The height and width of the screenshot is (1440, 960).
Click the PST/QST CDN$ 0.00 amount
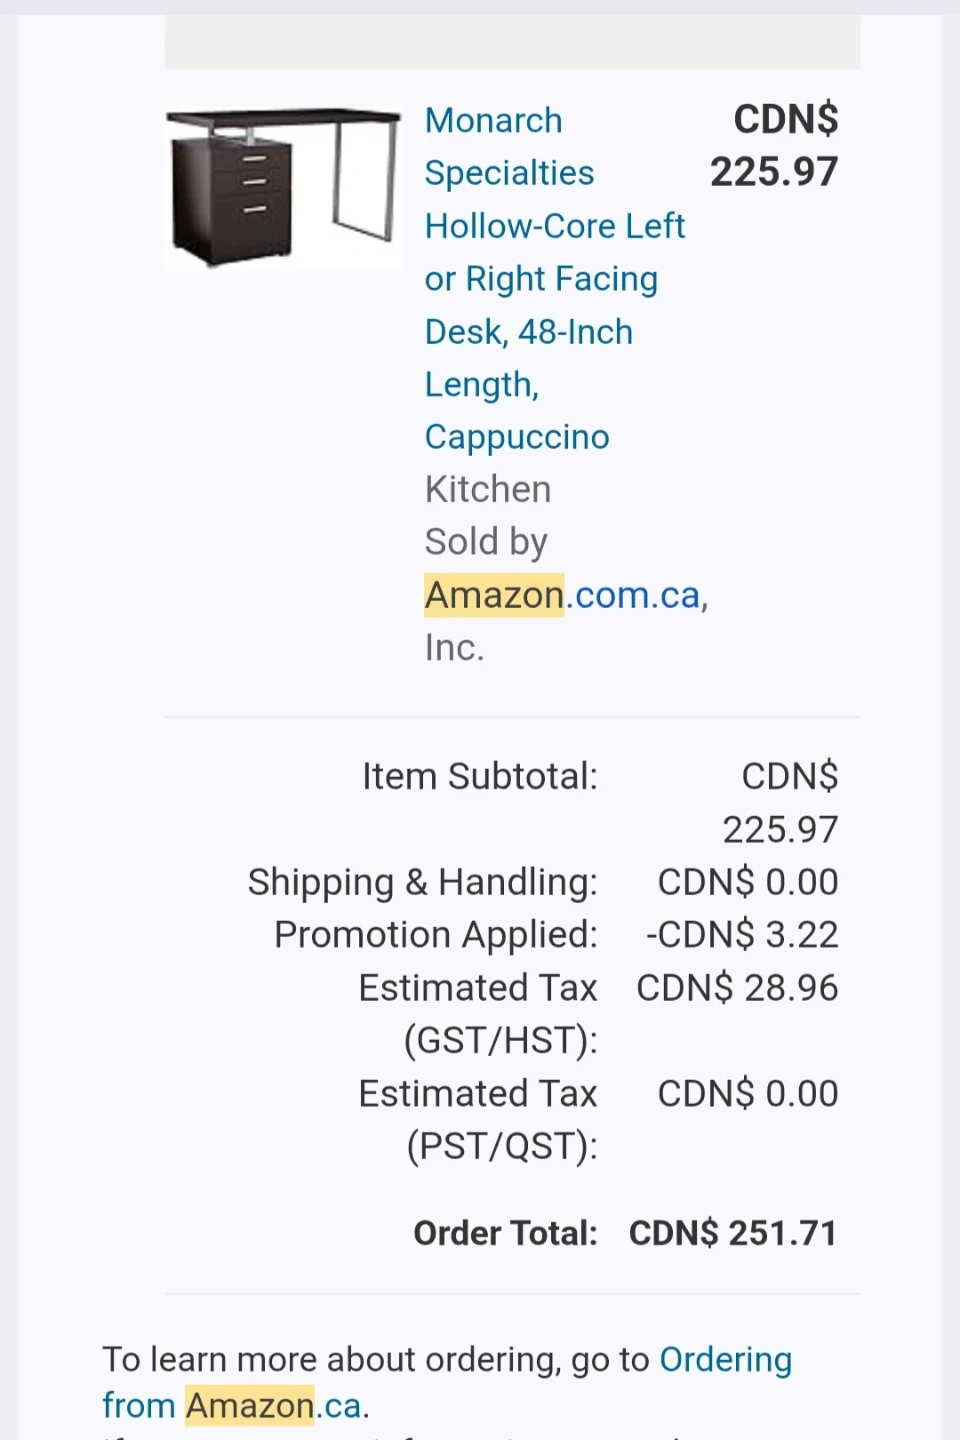click(747, 1094)
